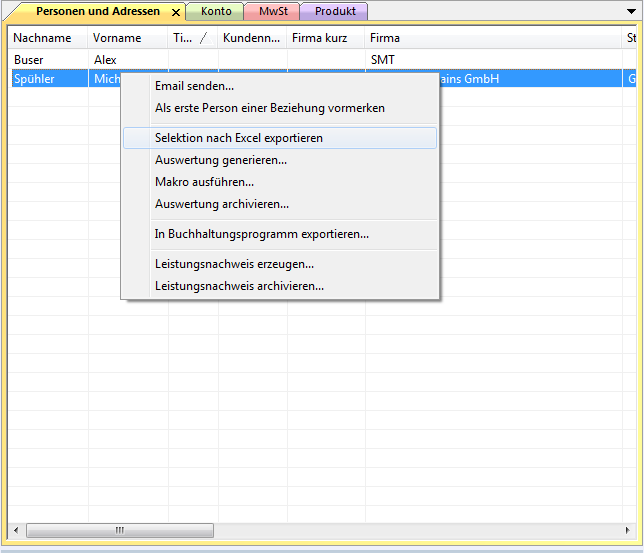
Task: Click the Firma kurz column header
Action: pyautogui.click(x=319, y=38)
